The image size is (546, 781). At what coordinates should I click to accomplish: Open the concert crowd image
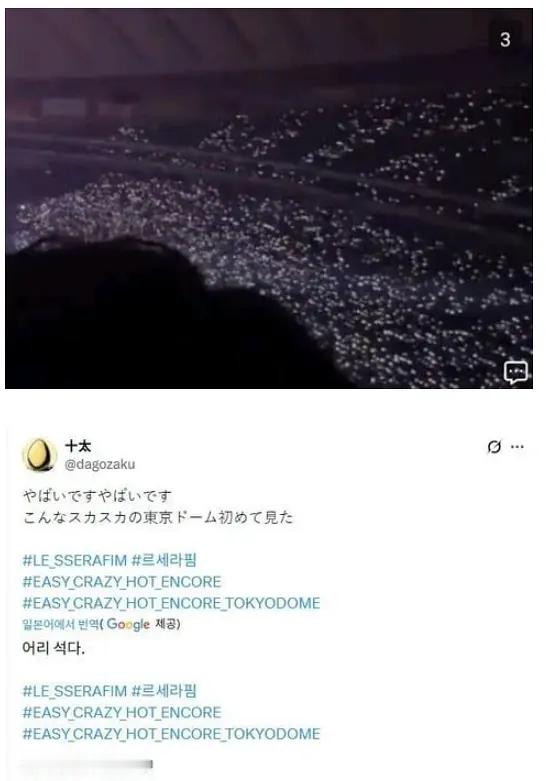coord(269,198)
